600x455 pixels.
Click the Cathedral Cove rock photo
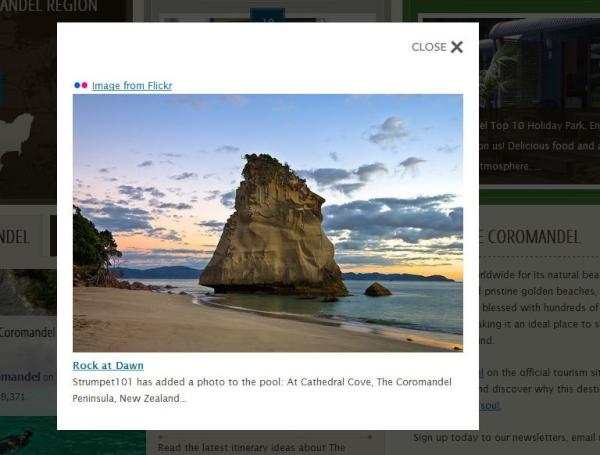(x=268, y=223)
